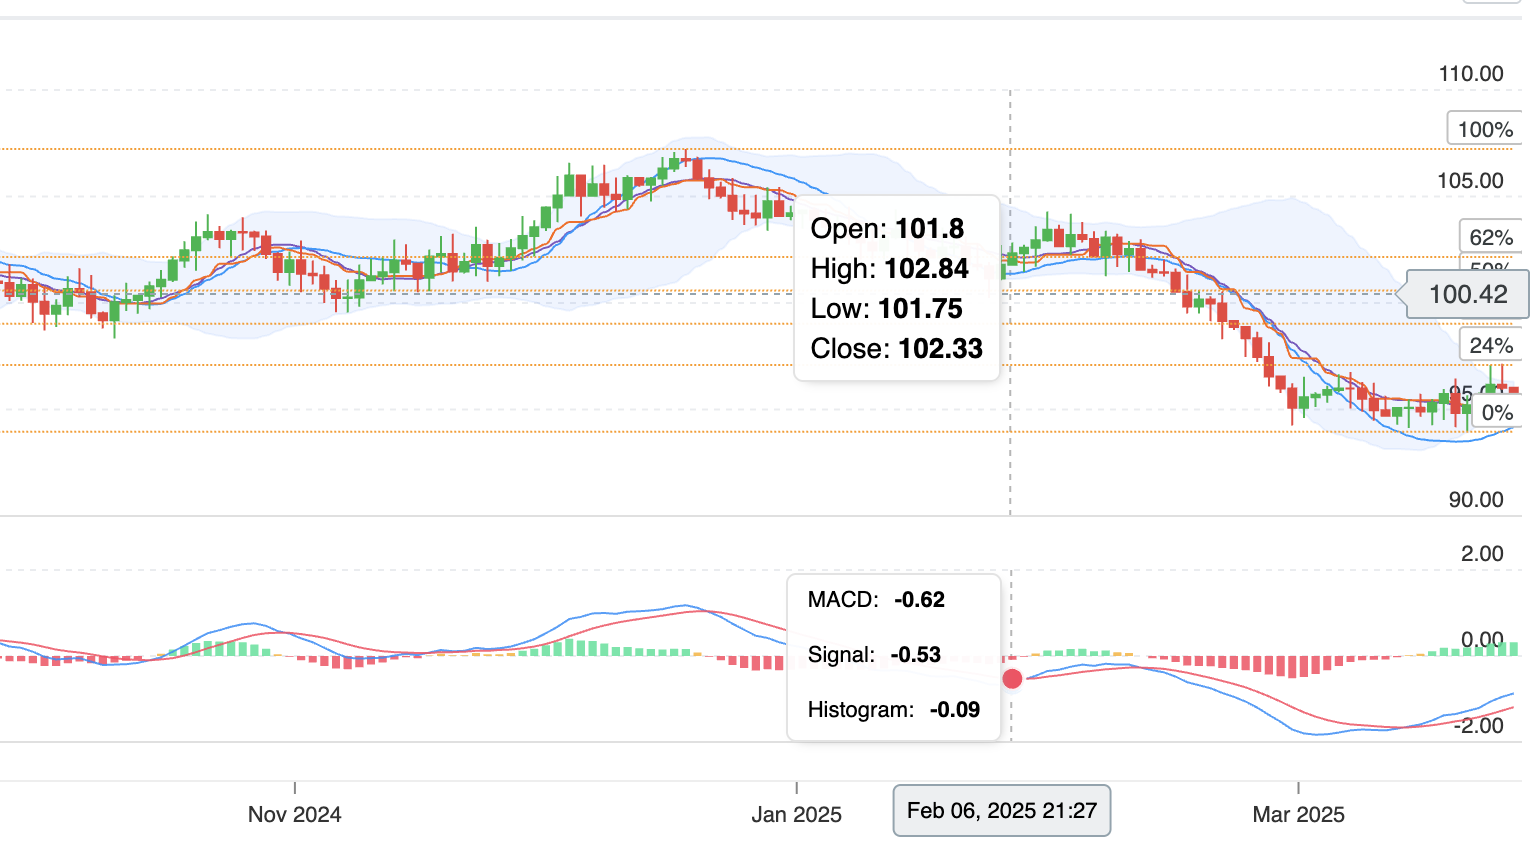
Task: Click the Histogram -0.09 value in MACD tooltip
Action: 954,709
